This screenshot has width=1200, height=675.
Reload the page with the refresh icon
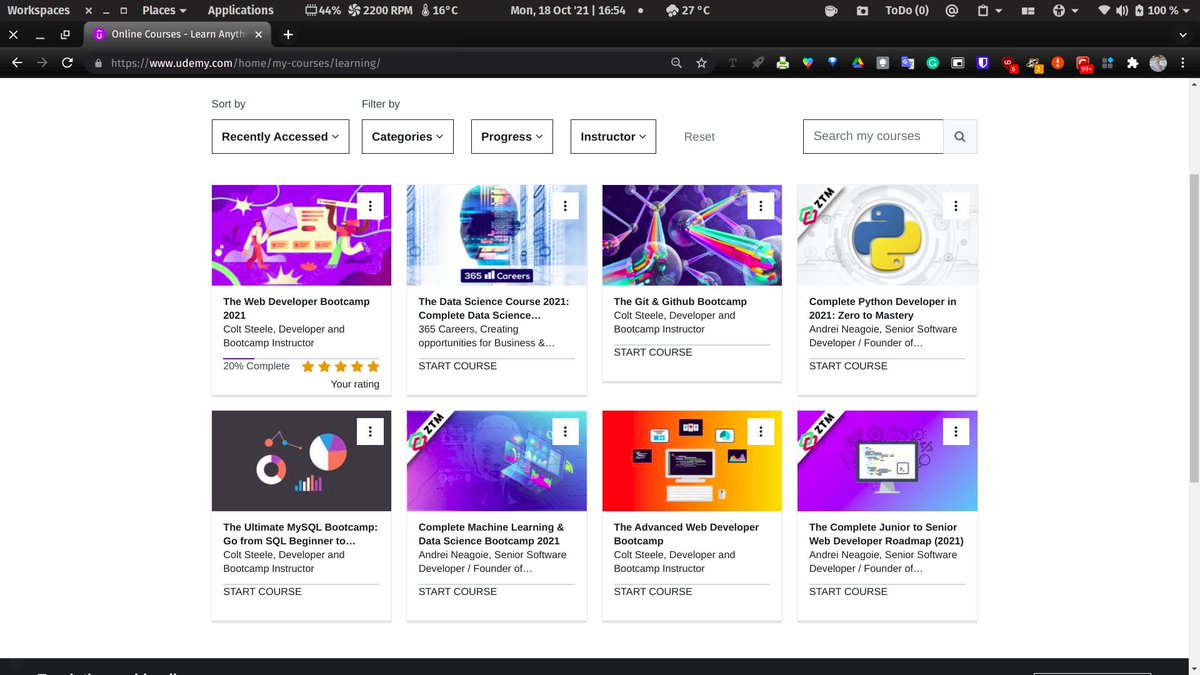tap(67, 63)
